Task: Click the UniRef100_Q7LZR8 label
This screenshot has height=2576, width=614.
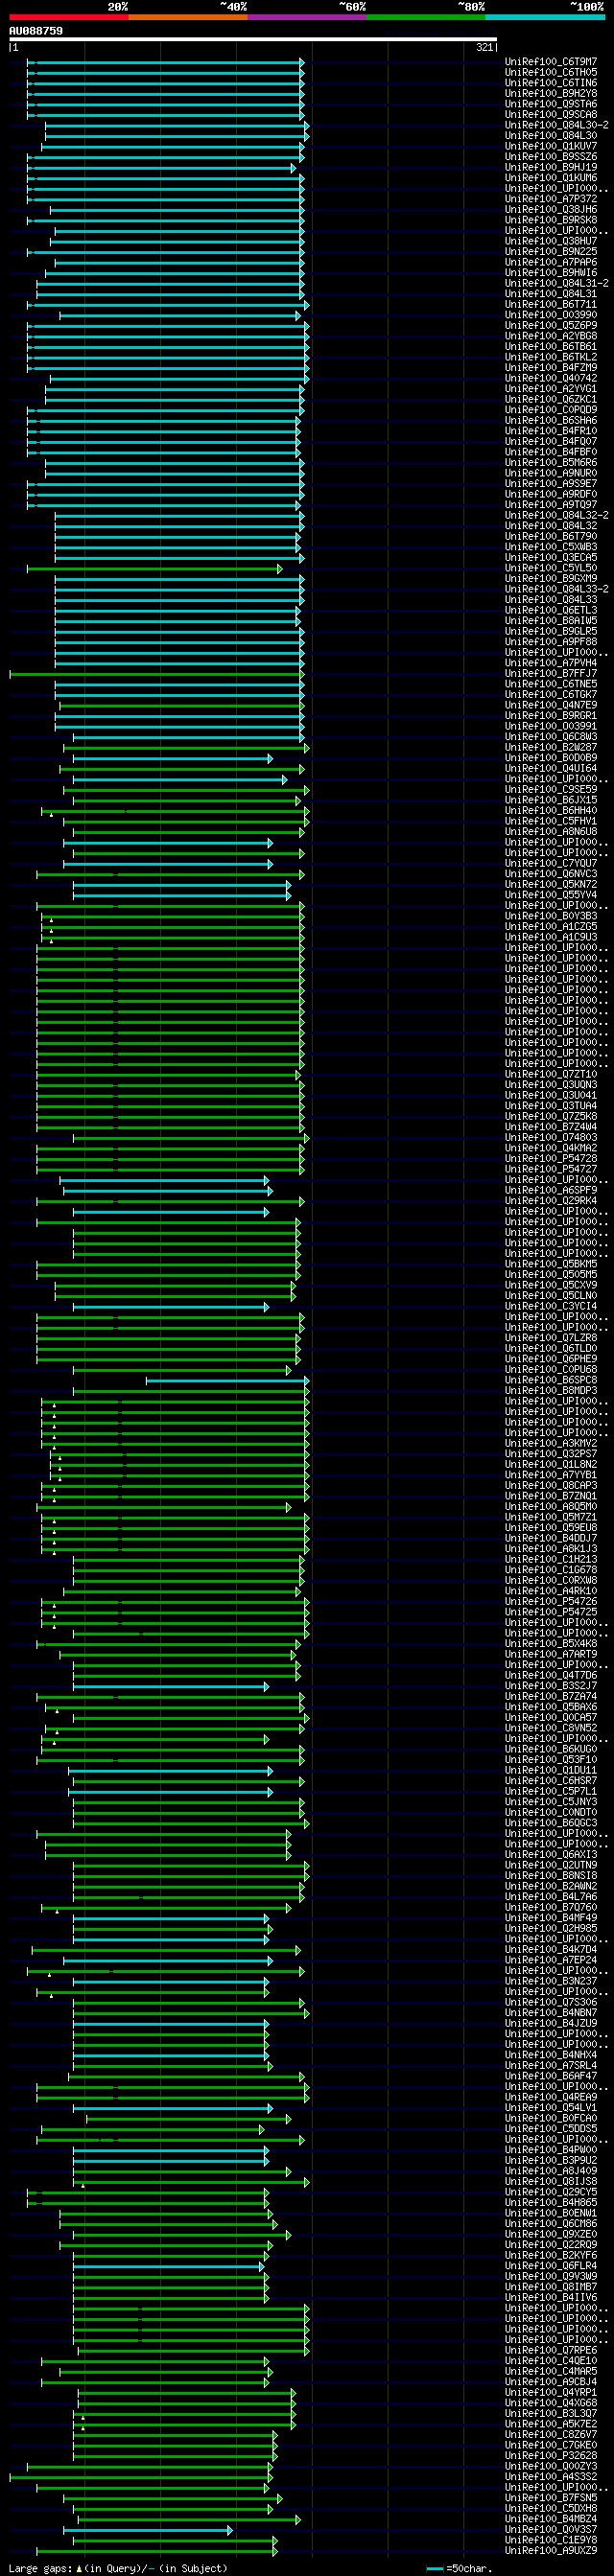Action: pyautogui.click(x=551, y=1338)
